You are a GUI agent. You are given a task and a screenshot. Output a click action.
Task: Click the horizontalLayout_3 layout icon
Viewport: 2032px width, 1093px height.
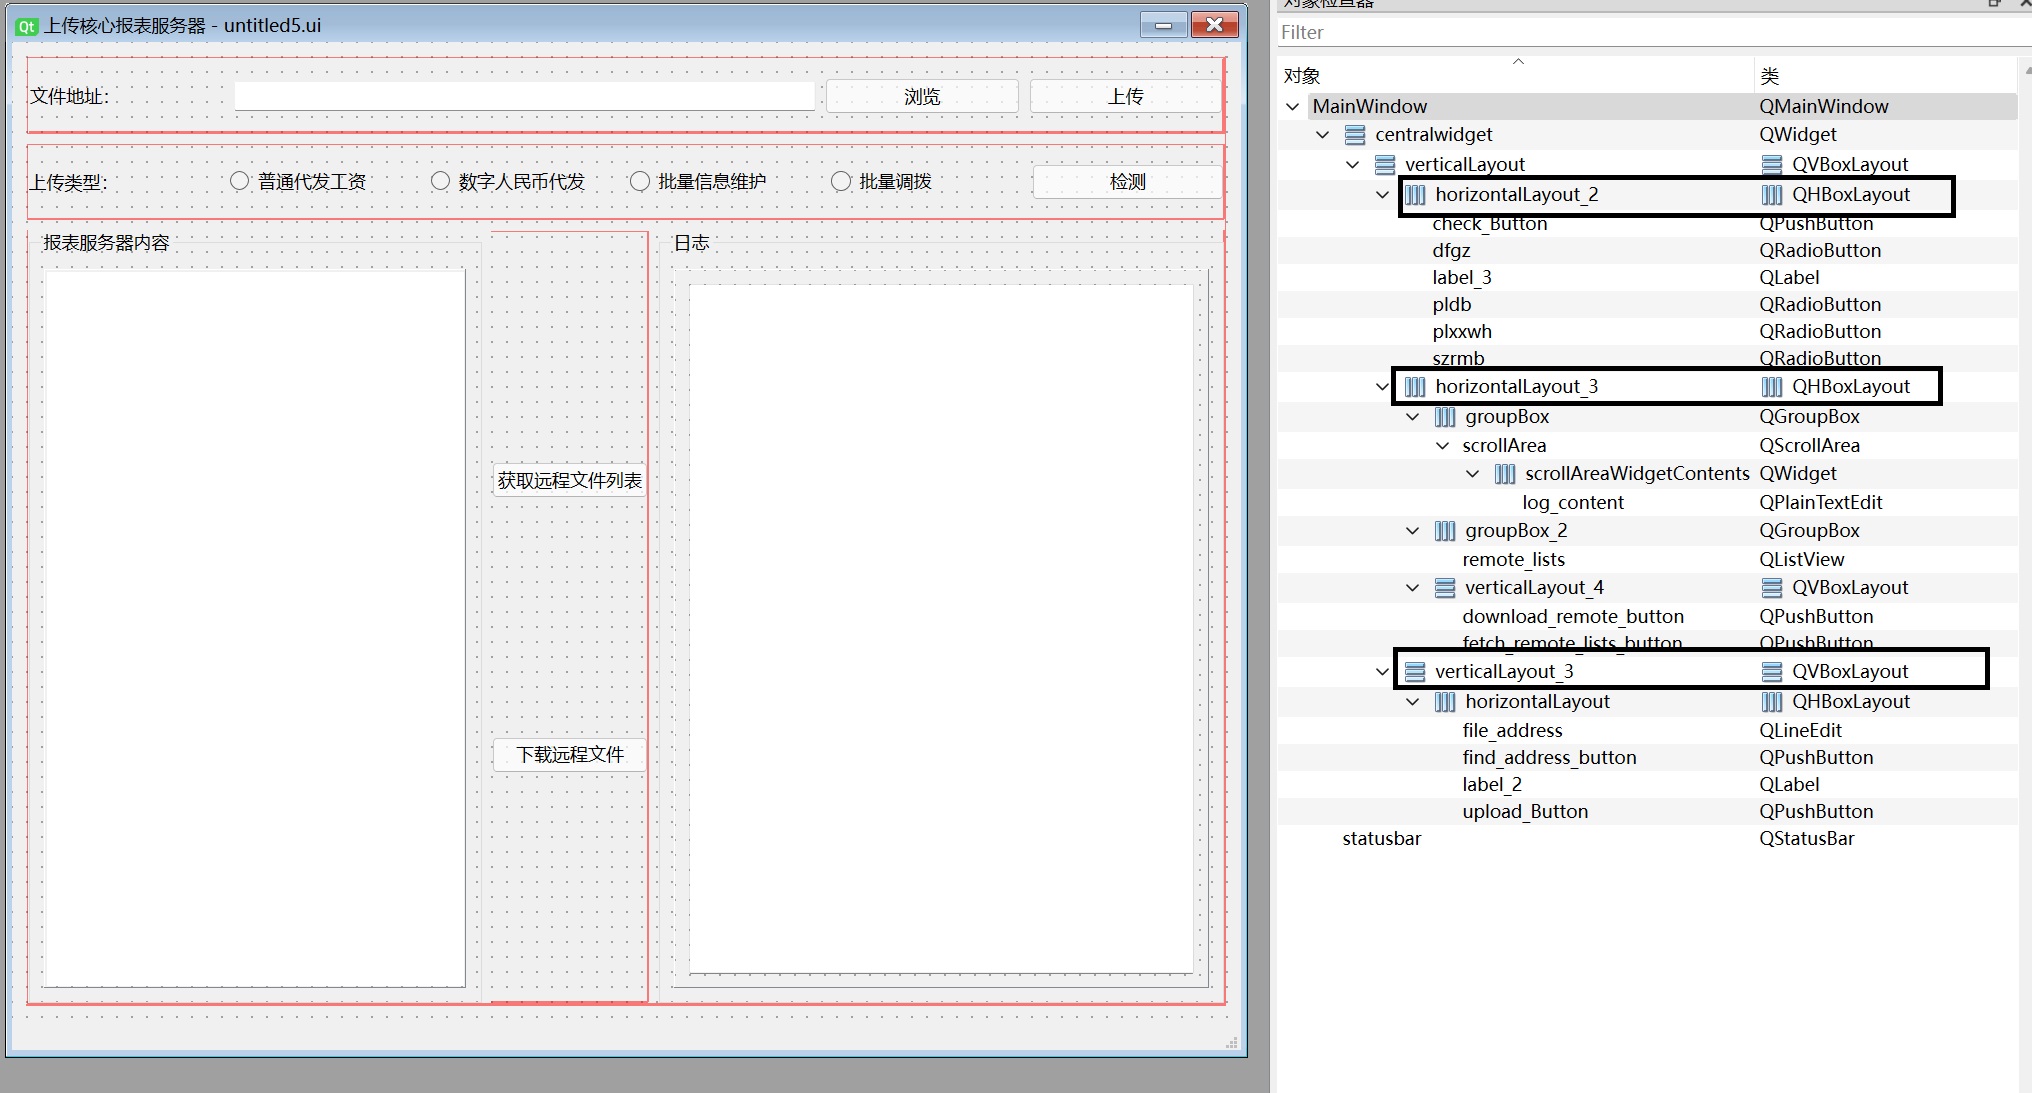1415,387
